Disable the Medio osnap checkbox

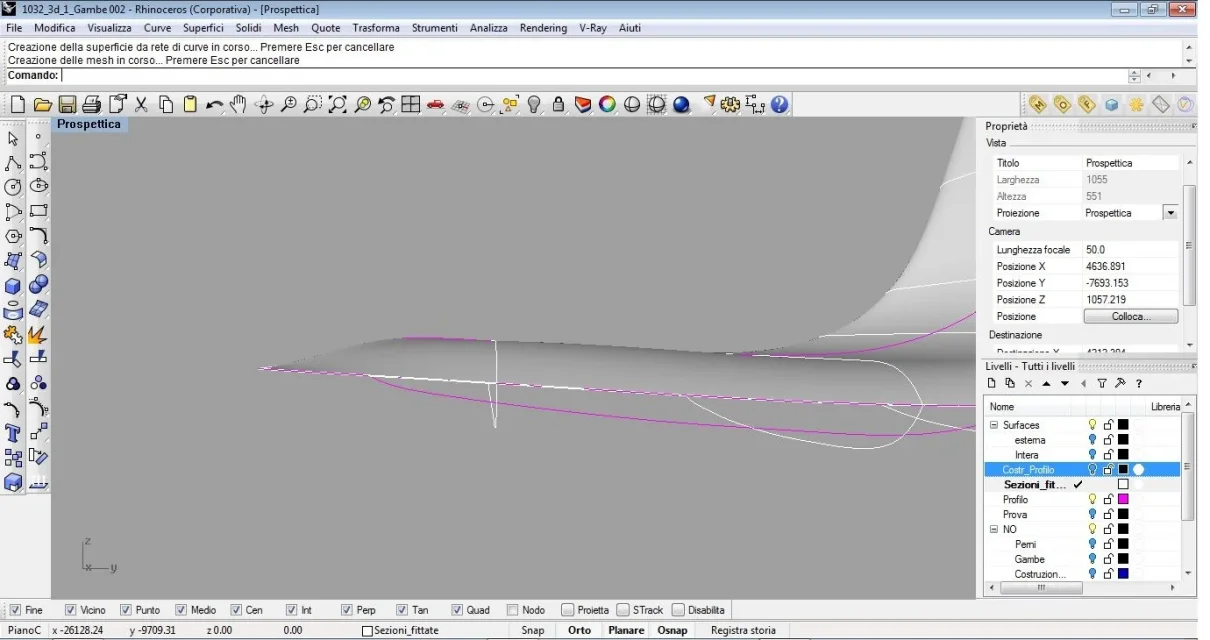tap(181, 610)
